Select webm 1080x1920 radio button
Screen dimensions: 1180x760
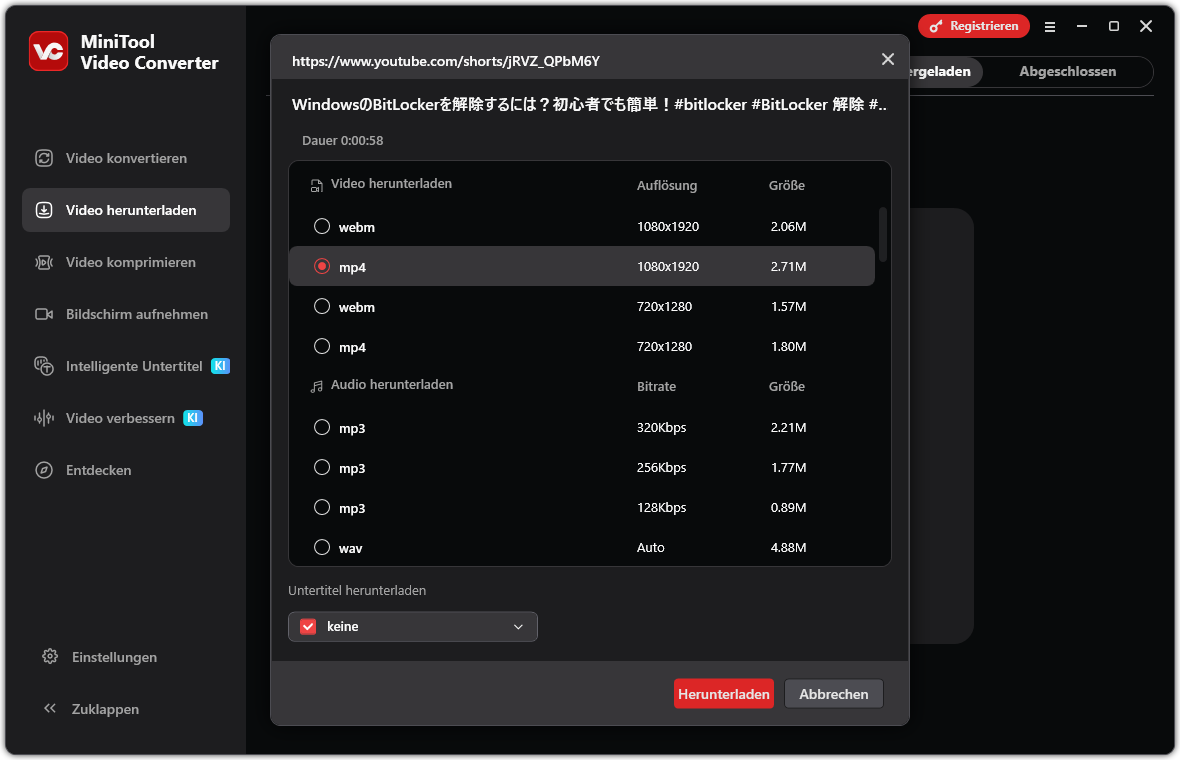321,226
